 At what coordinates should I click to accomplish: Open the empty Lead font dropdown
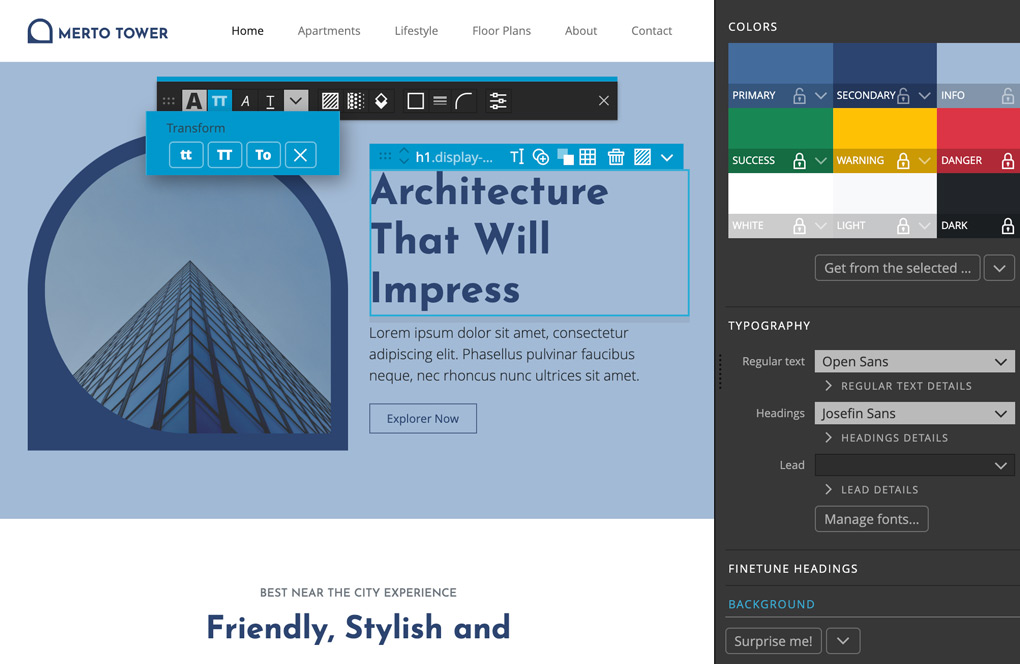pyautogui.click(x=914, y=466)
